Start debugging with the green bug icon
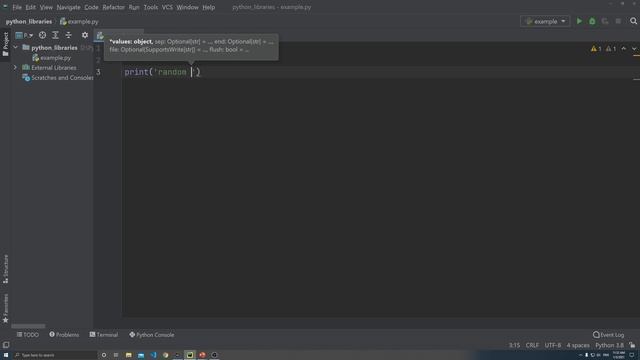The image size is (640, 360). (x=592, y=21)
